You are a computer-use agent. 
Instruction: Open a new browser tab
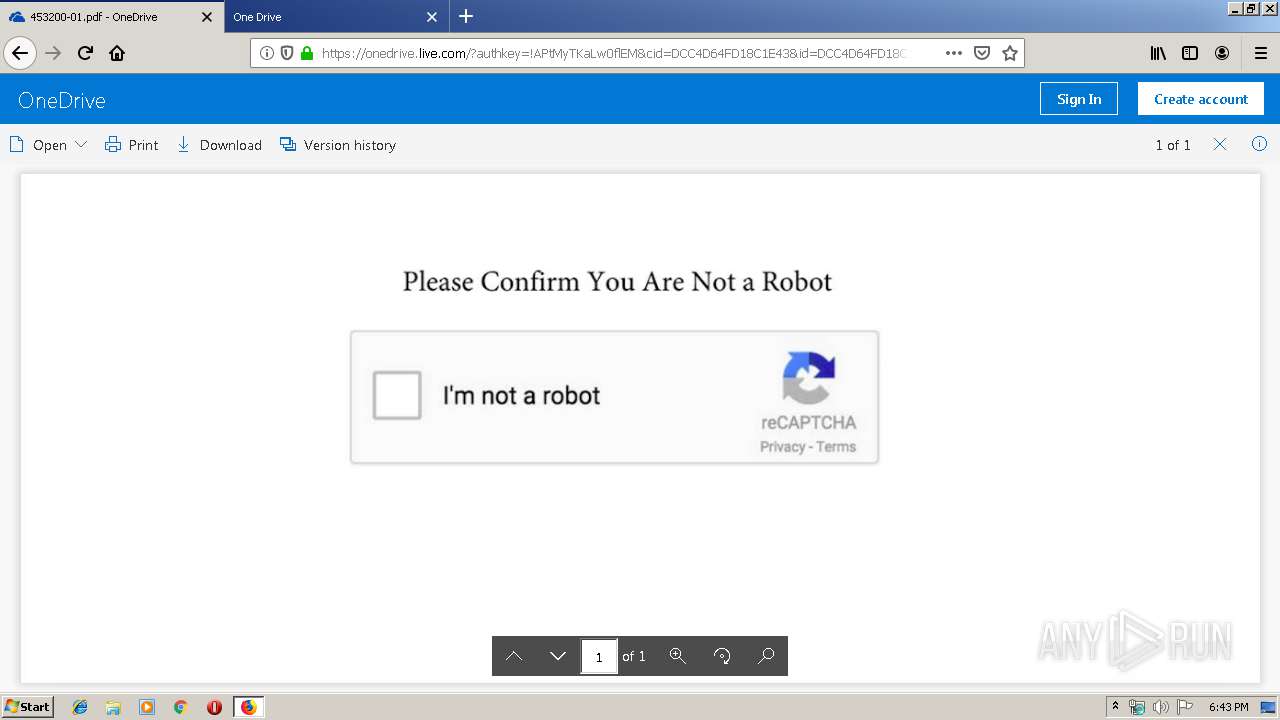pyautogui.click(x=466, y=16)
